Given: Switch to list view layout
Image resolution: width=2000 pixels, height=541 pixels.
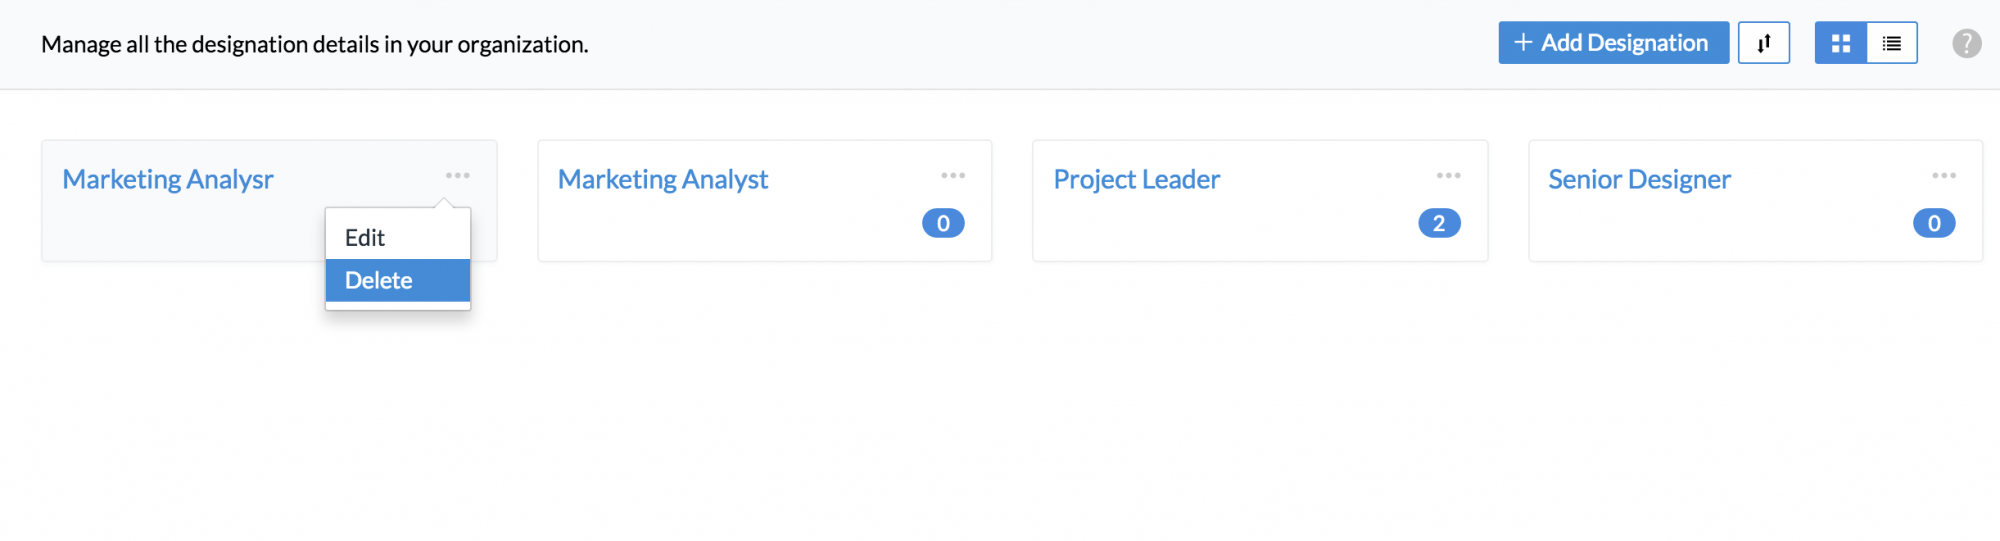Looking at the screenshot, I should click(x=1892, y=43).
